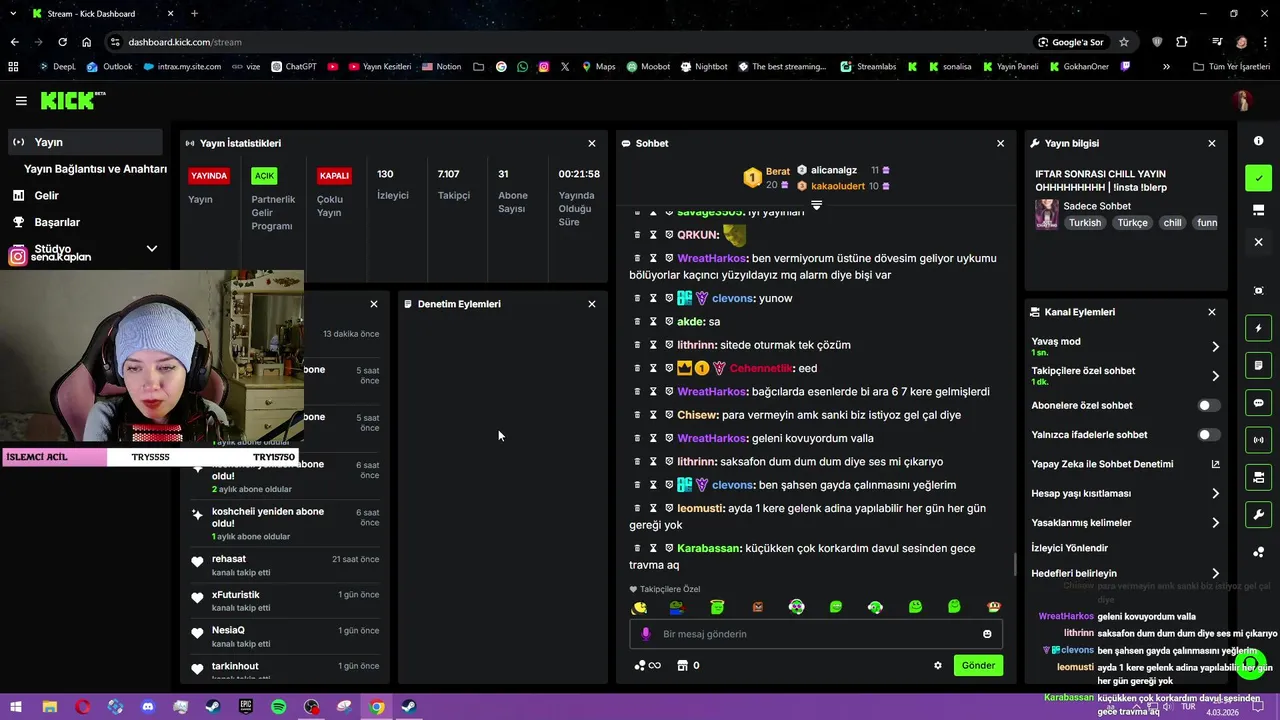Screen dimensions: 1280x720
Task: Click the fullscreen focus icon in the right sidebar
Action: click(1258, 291)
